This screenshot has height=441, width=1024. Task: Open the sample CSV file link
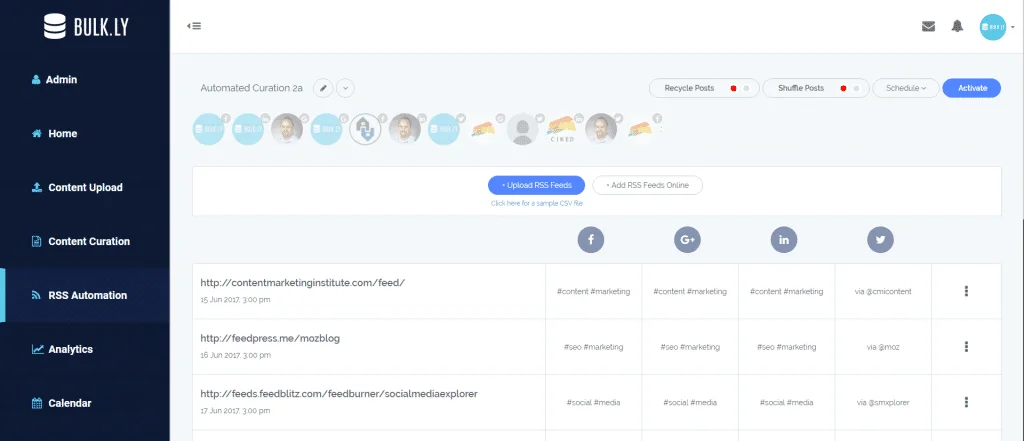536,203
